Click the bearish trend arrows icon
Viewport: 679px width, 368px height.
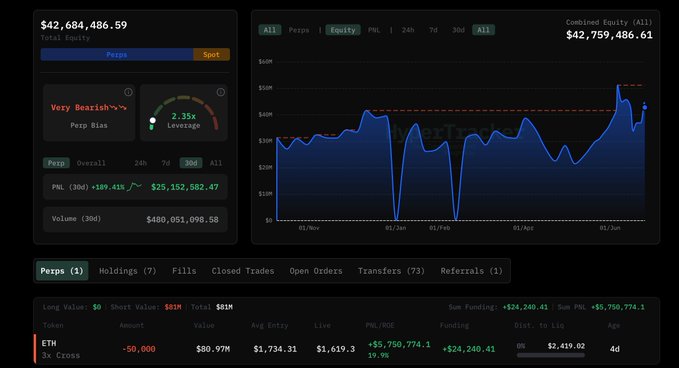point(118,107)
